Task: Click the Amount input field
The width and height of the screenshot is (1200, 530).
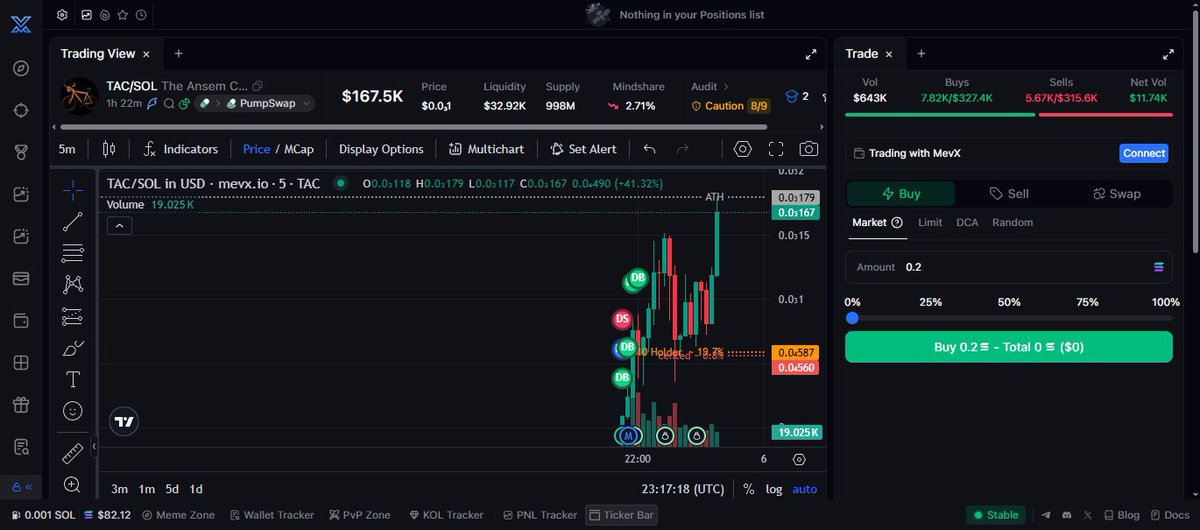Action: [1009, 267]
